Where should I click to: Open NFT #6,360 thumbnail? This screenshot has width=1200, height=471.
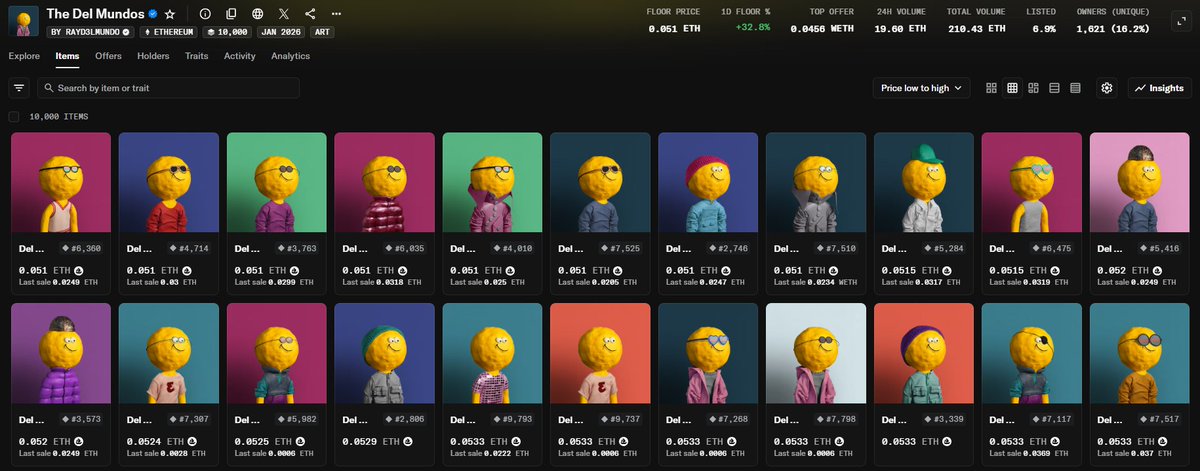tap(60, 182)
